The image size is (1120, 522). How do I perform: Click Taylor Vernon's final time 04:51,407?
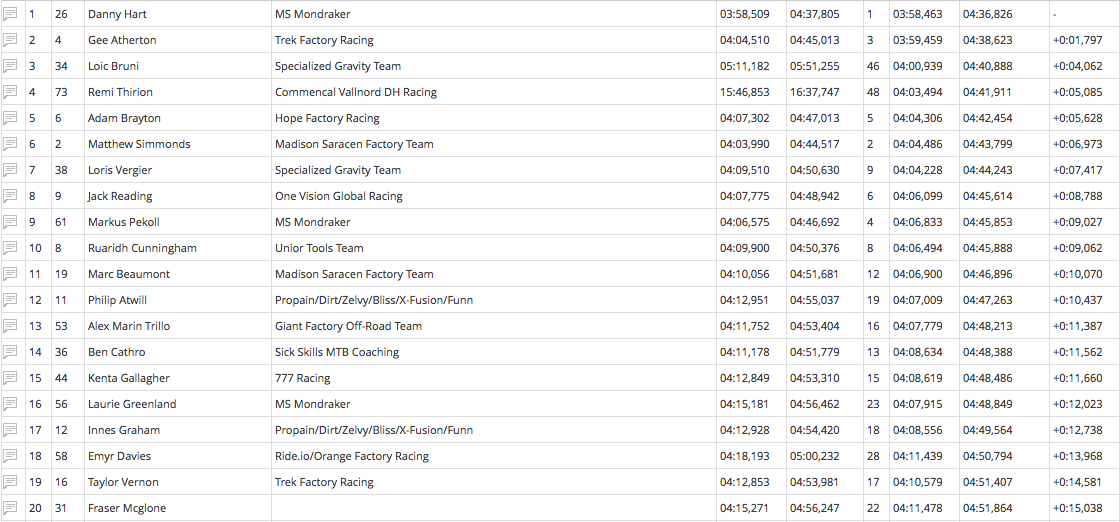coord(987,482)
